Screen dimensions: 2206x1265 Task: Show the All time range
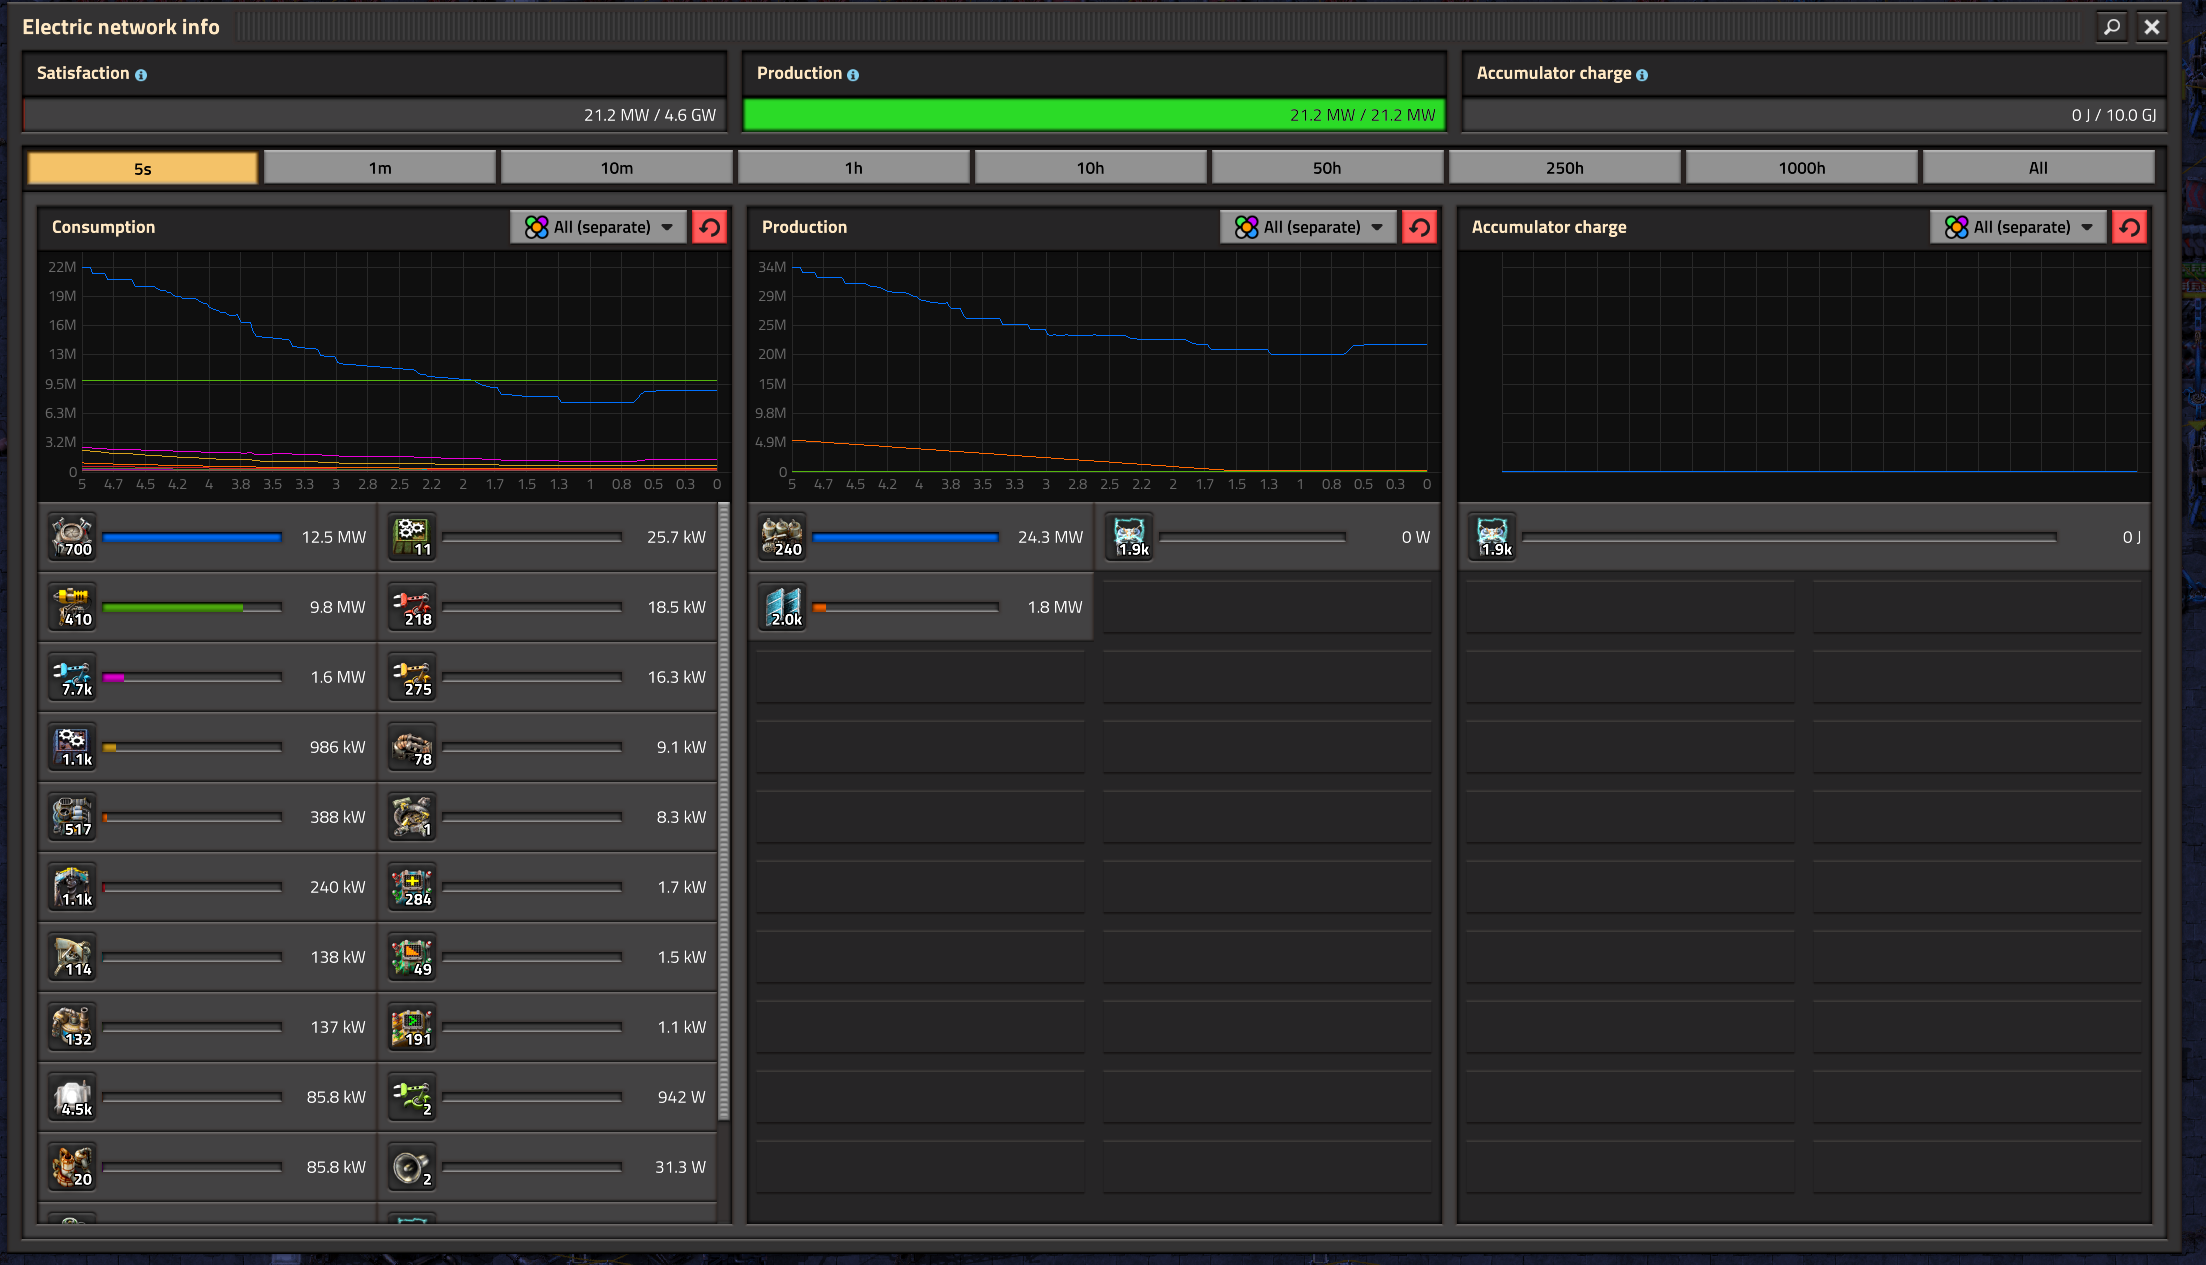click(x=2039, y=168)
